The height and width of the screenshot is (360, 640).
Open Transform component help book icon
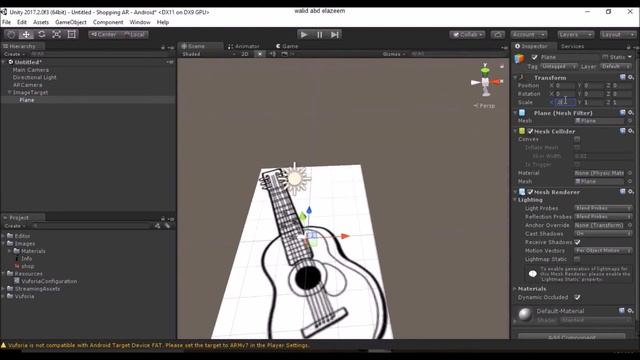[x=622, y=77]
